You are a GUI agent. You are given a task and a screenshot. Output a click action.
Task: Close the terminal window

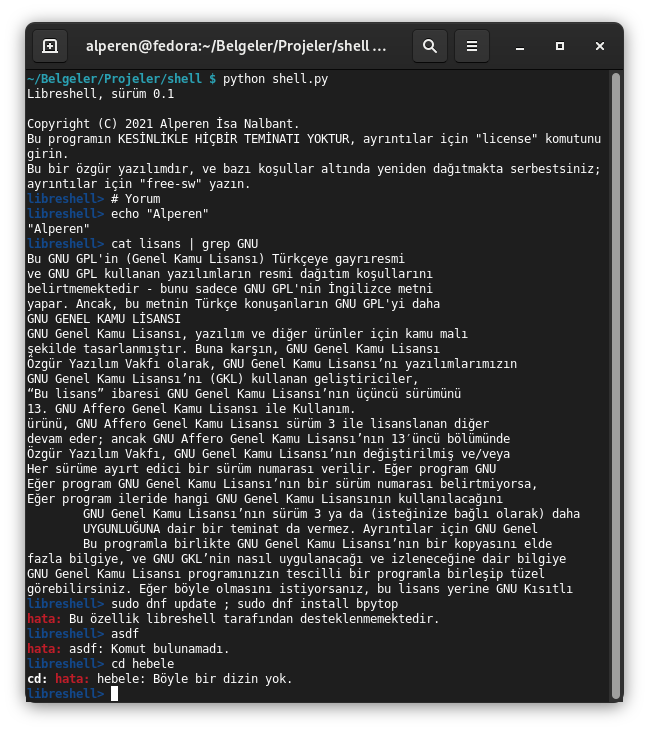coord(600,46)
